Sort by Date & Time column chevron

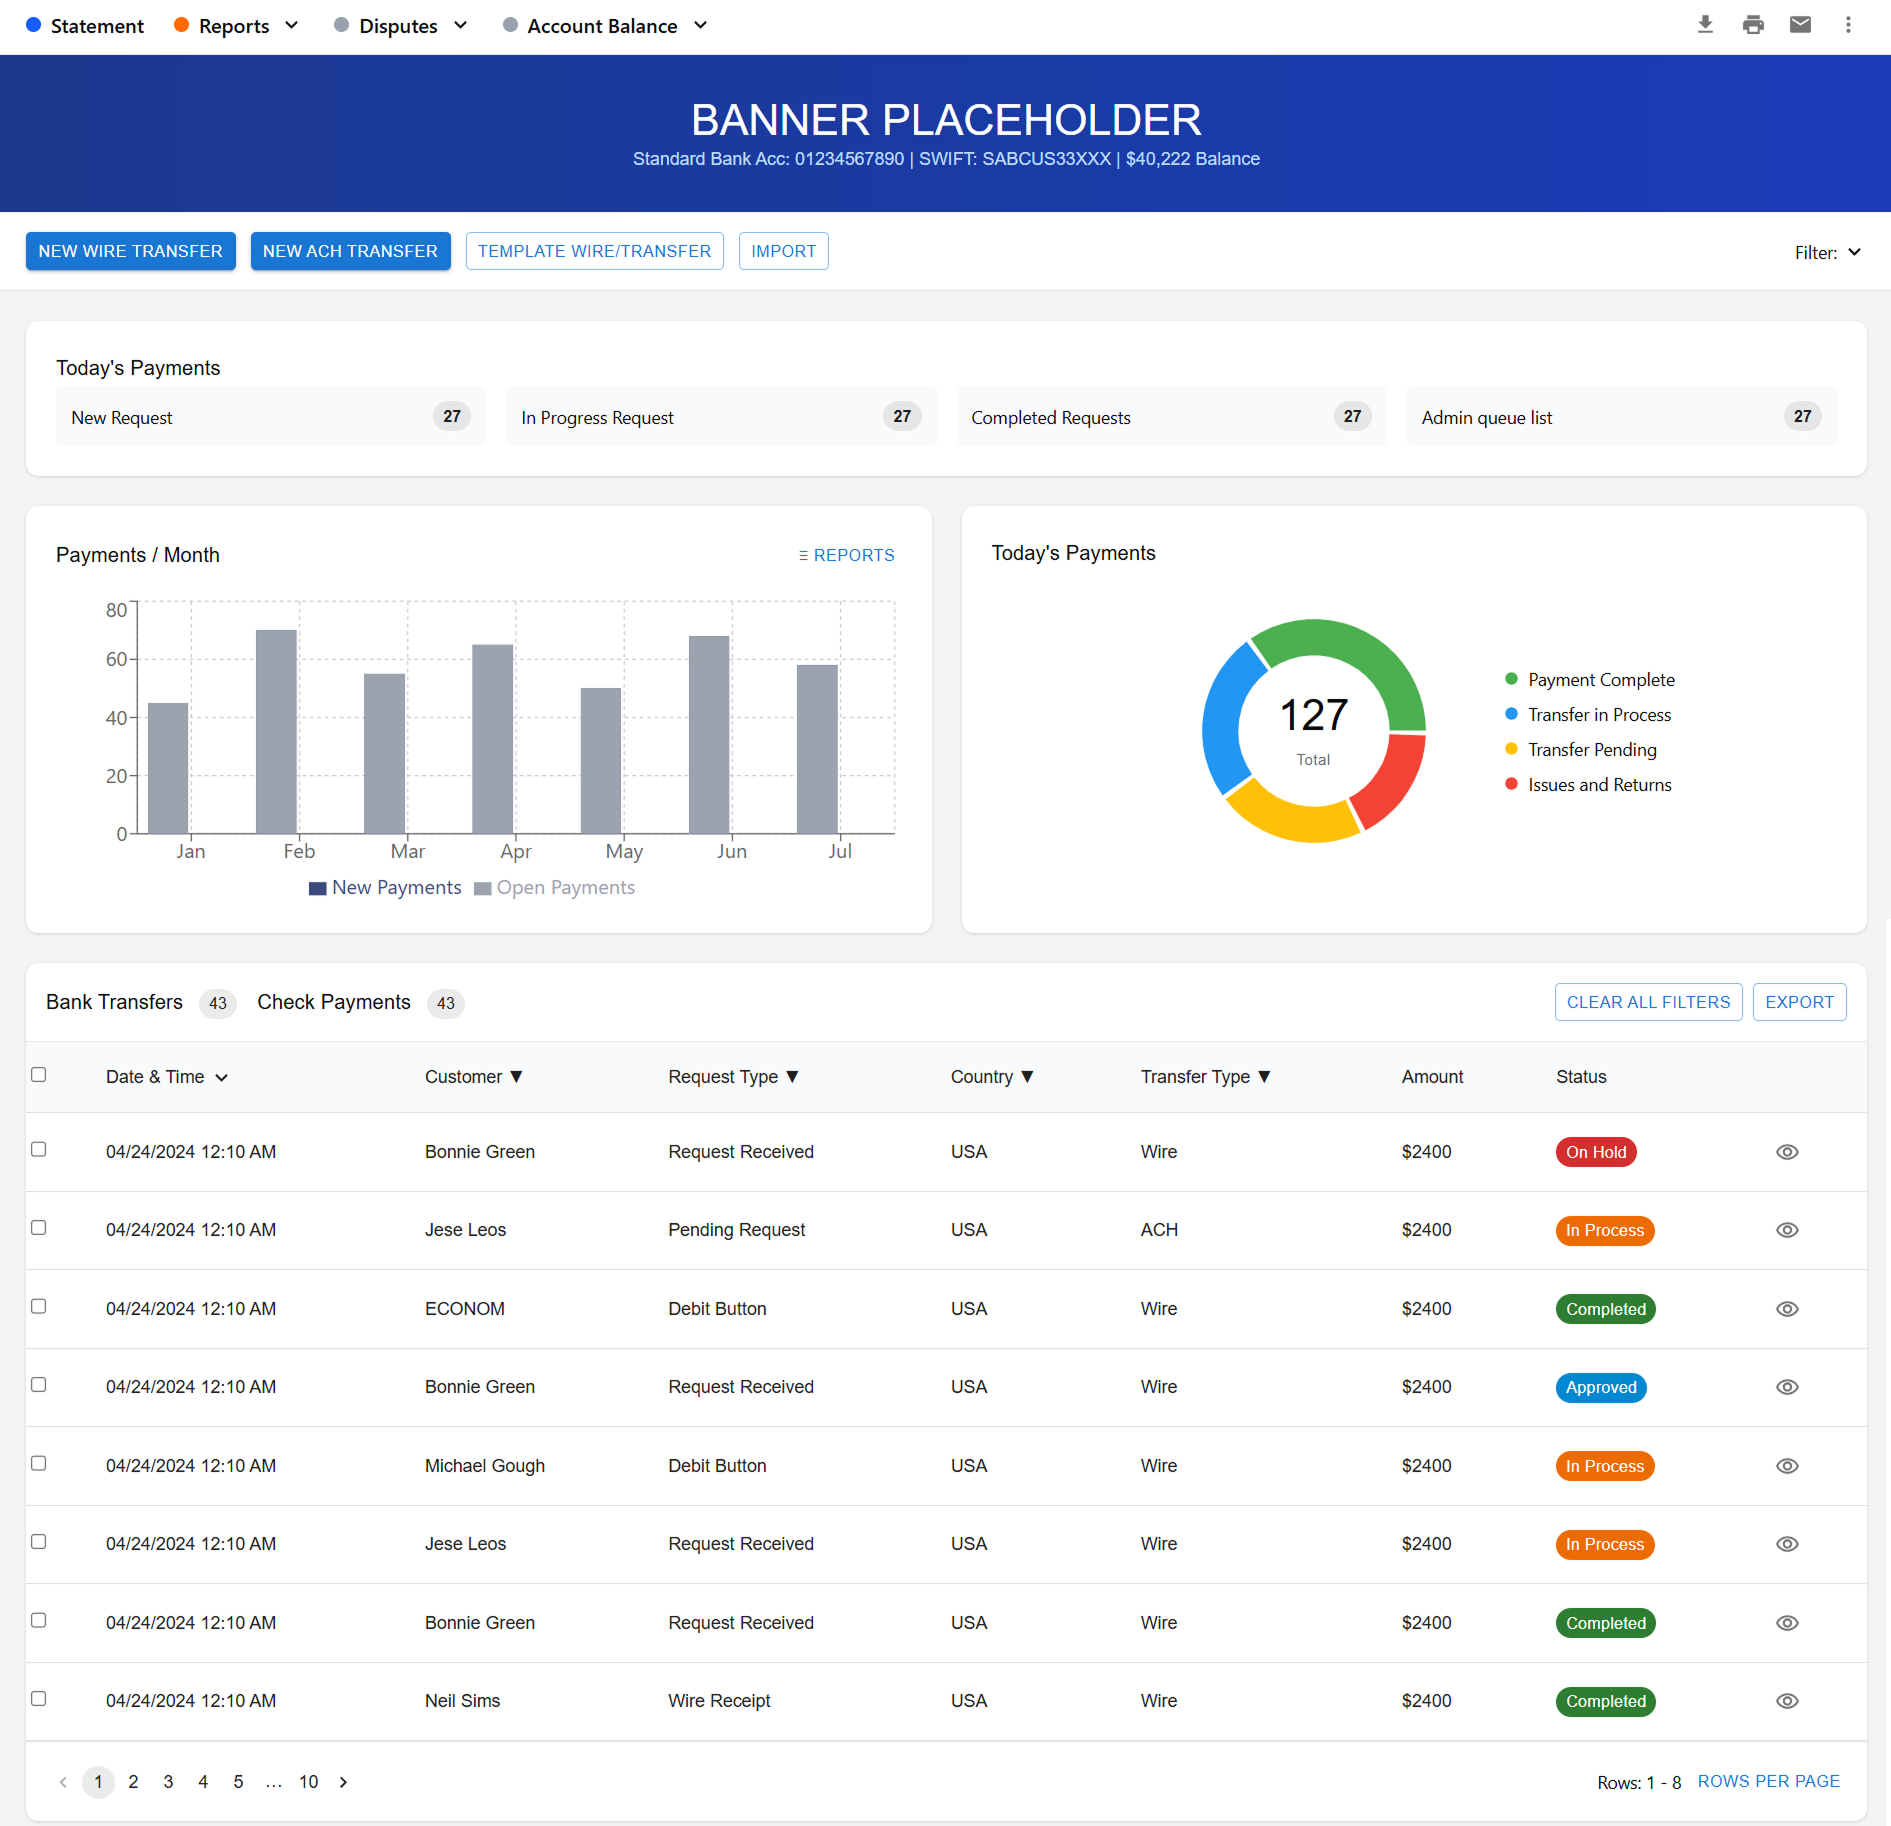pyautogui.click(x=222, y=1077)
